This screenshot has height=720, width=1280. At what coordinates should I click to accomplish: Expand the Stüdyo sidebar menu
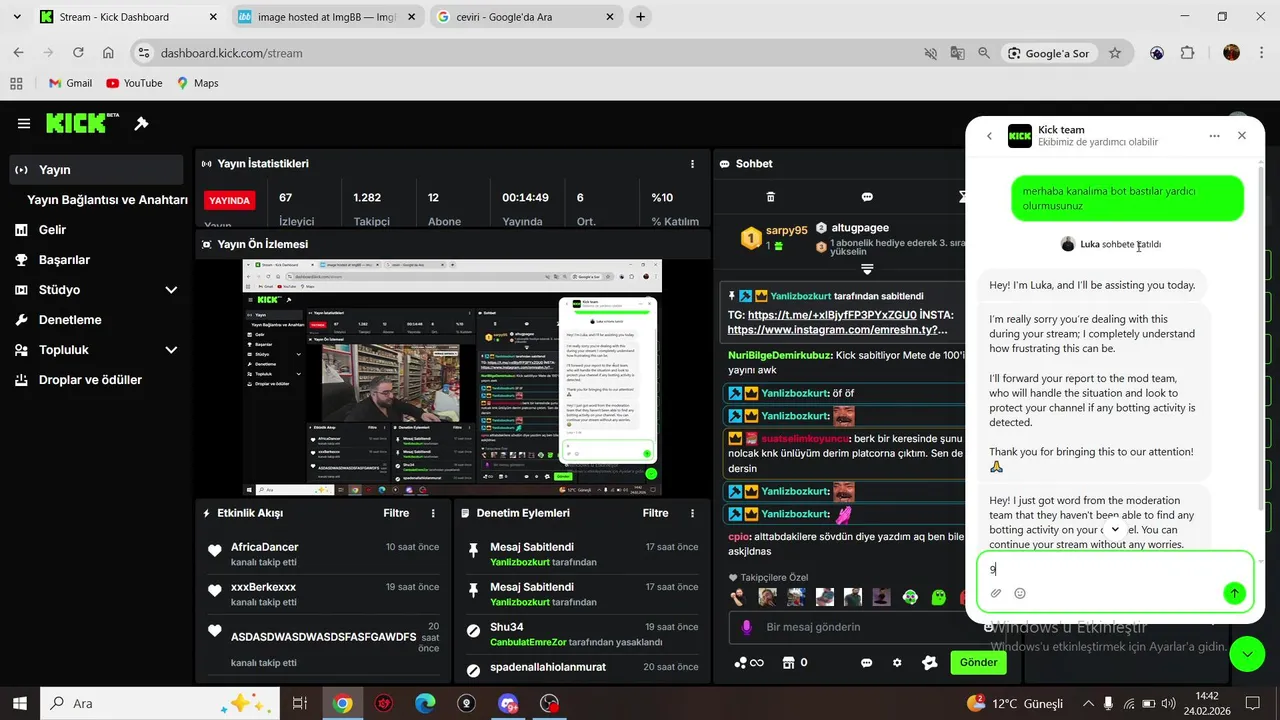click(x=96, y=290)
